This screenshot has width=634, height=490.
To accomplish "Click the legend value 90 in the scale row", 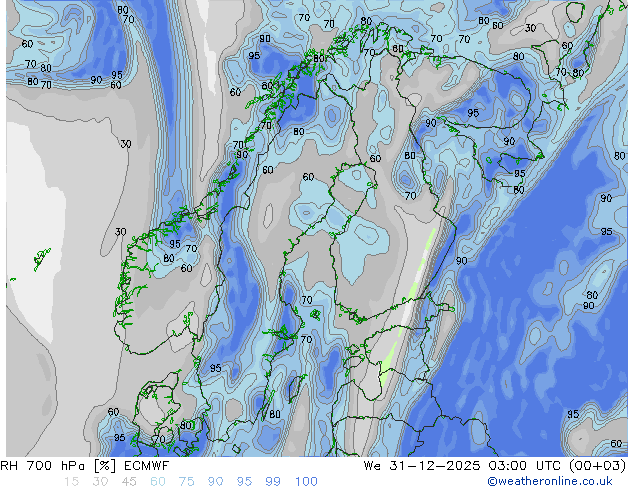I will [215, 482].
